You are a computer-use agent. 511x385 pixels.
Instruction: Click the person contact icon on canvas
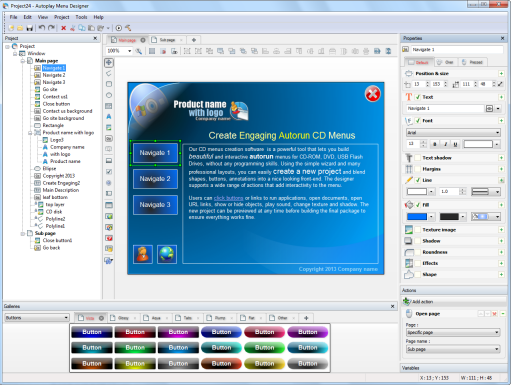coord(143,254)
